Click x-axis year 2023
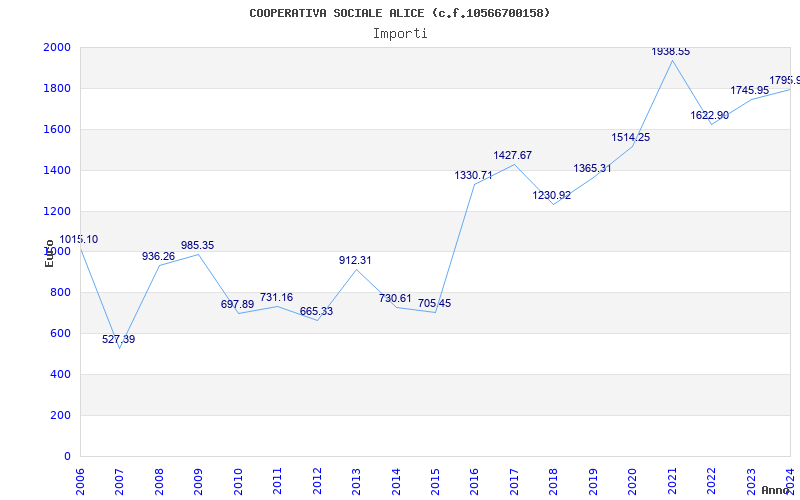The width and height of the screenshot is (800, 500). [752, 482]
